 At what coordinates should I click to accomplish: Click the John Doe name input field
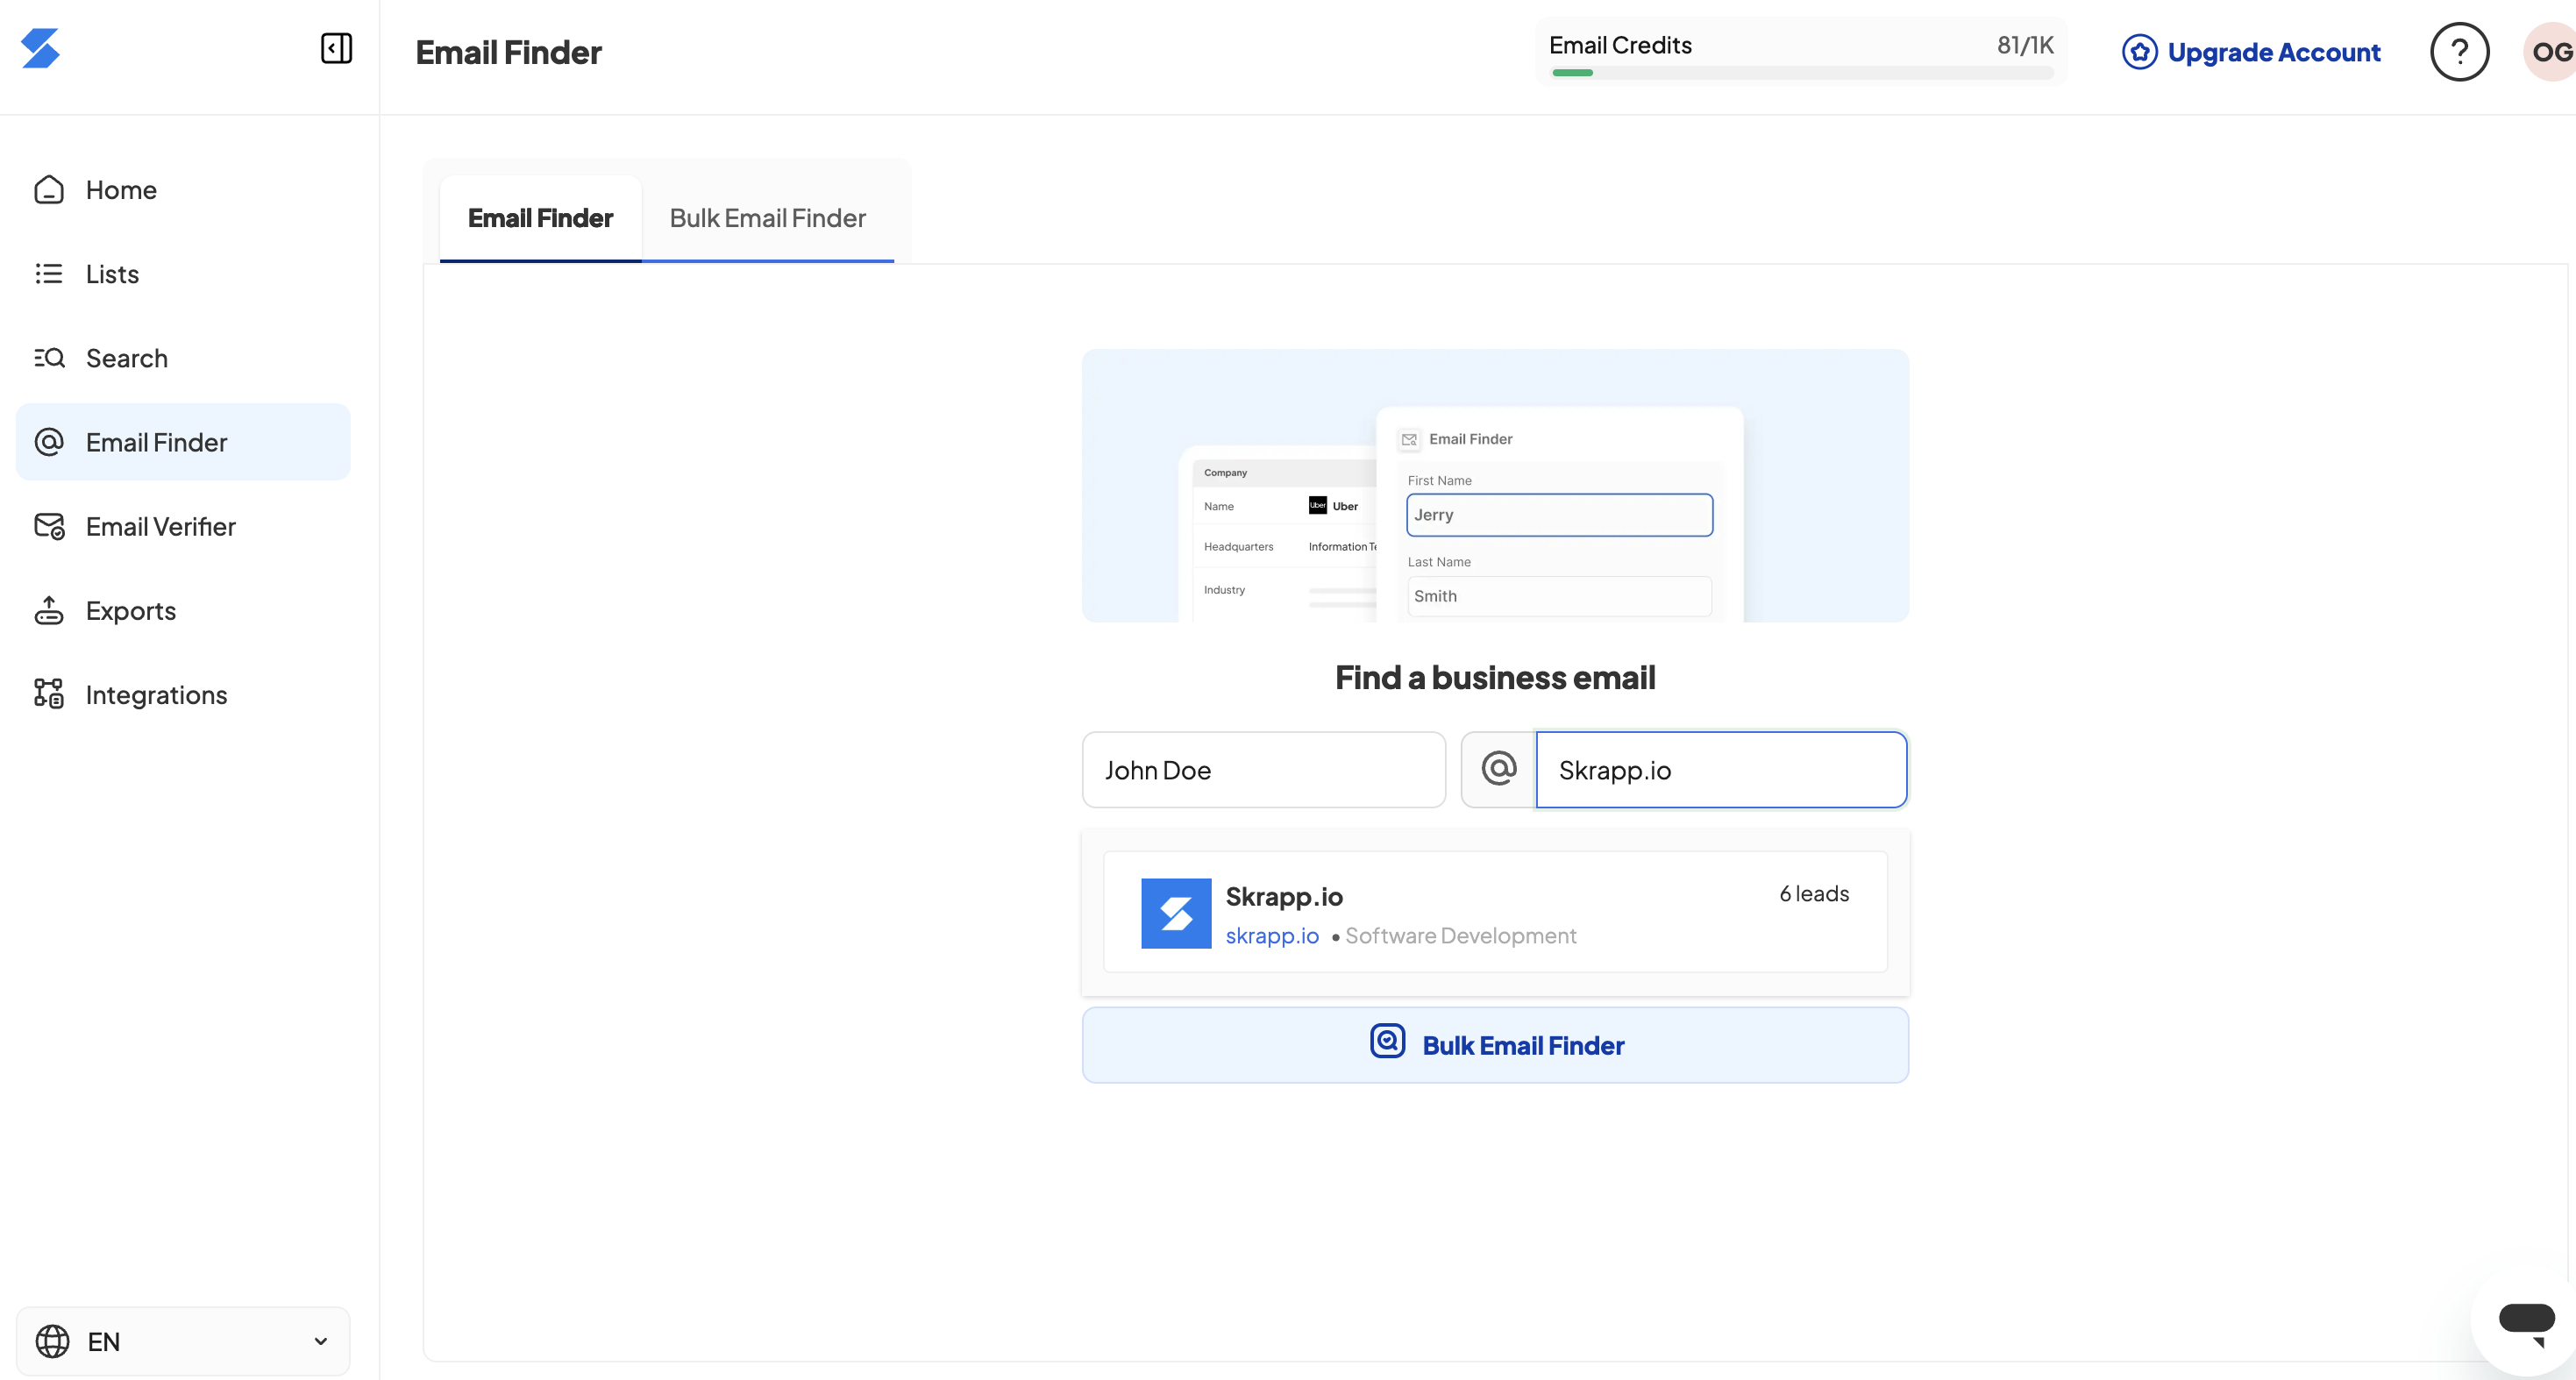click(1264, 770)
